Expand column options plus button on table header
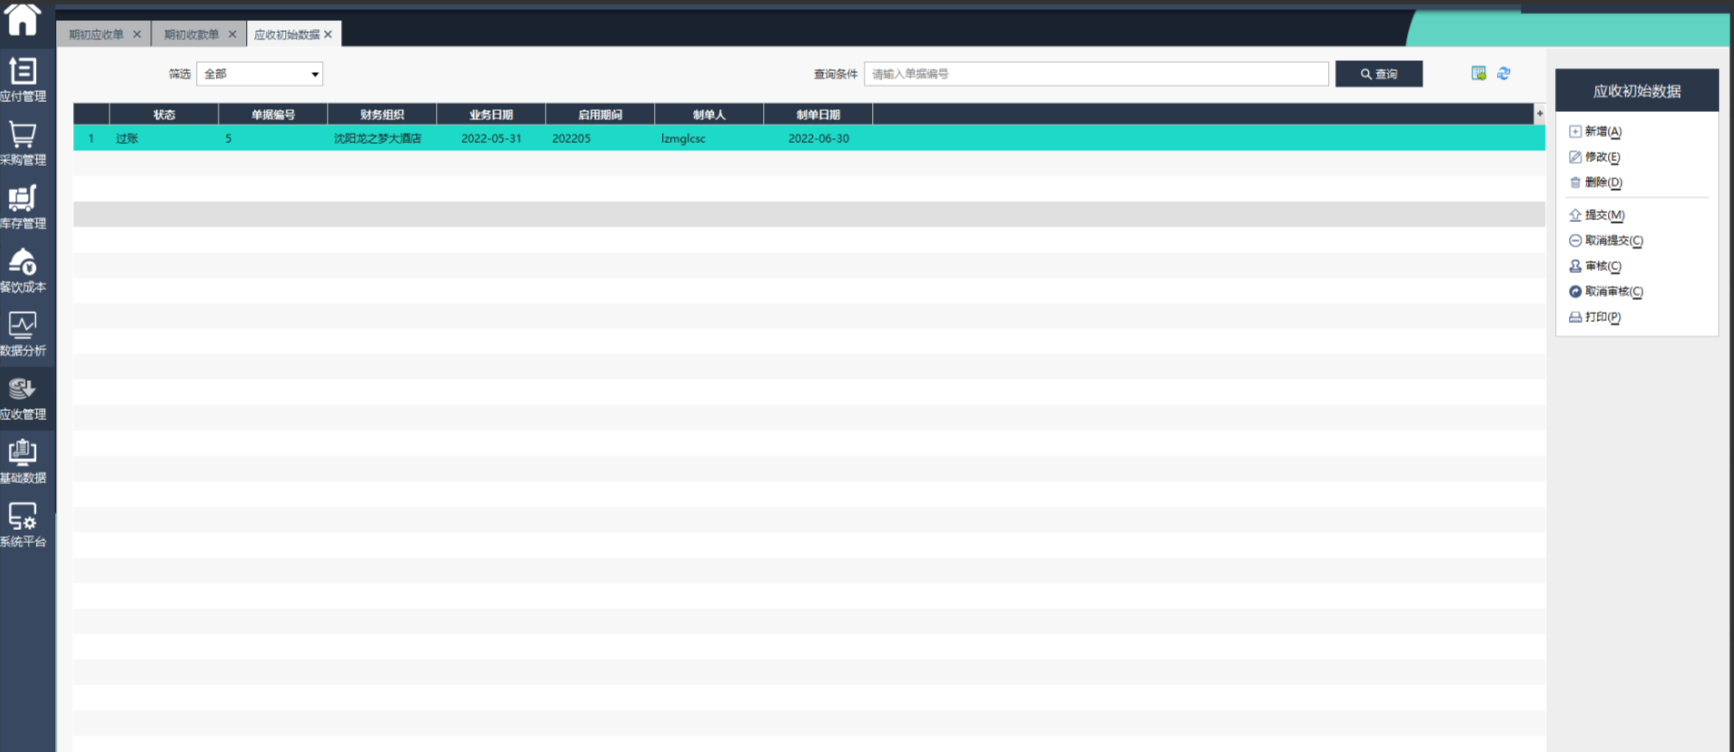Viewport: 1734px width, 752px height. tap(1539, 114)
